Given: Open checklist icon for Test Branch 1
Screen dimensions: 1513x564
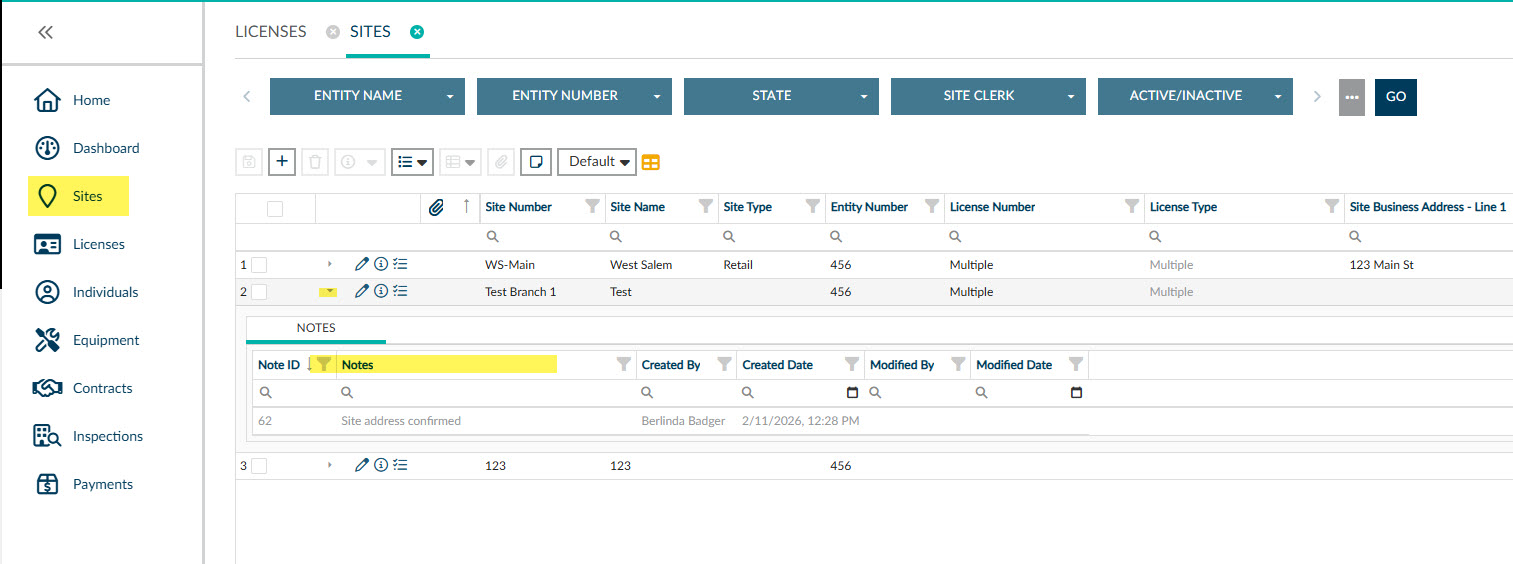Looking at the screenshot, I should pos(400,291).
